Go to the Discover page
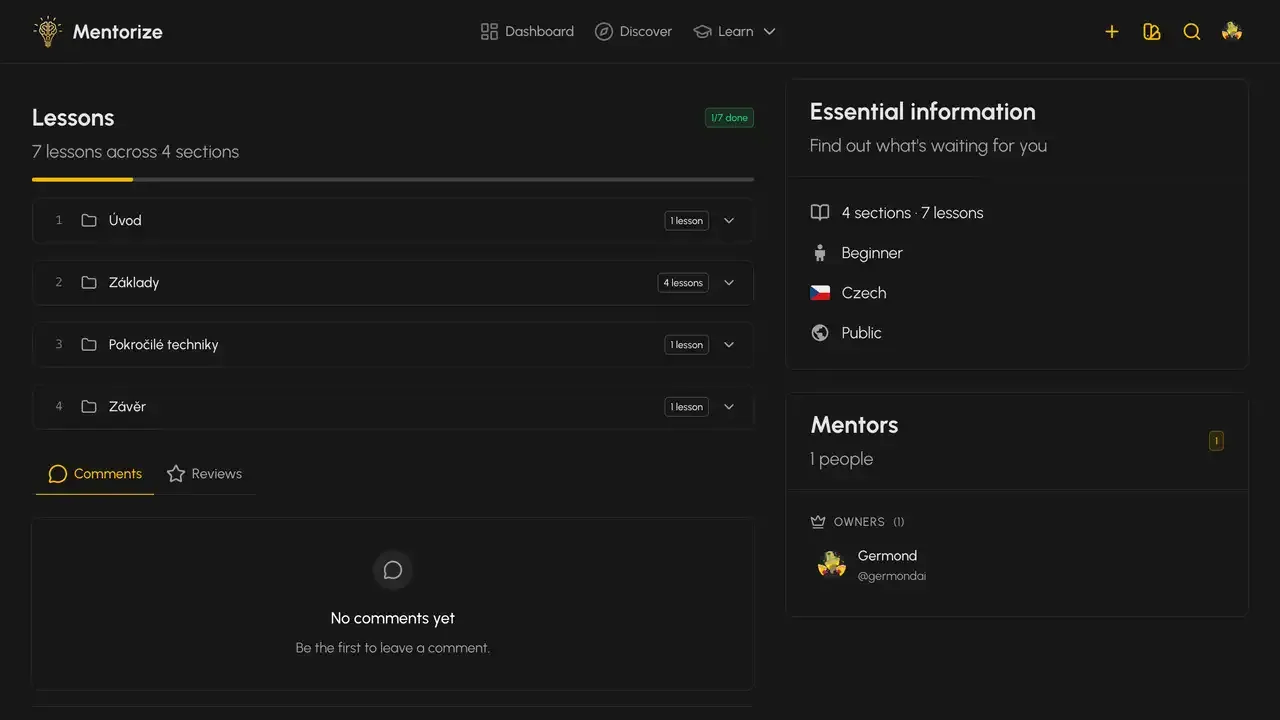The image size is (1280, 720). pos(633,31)
